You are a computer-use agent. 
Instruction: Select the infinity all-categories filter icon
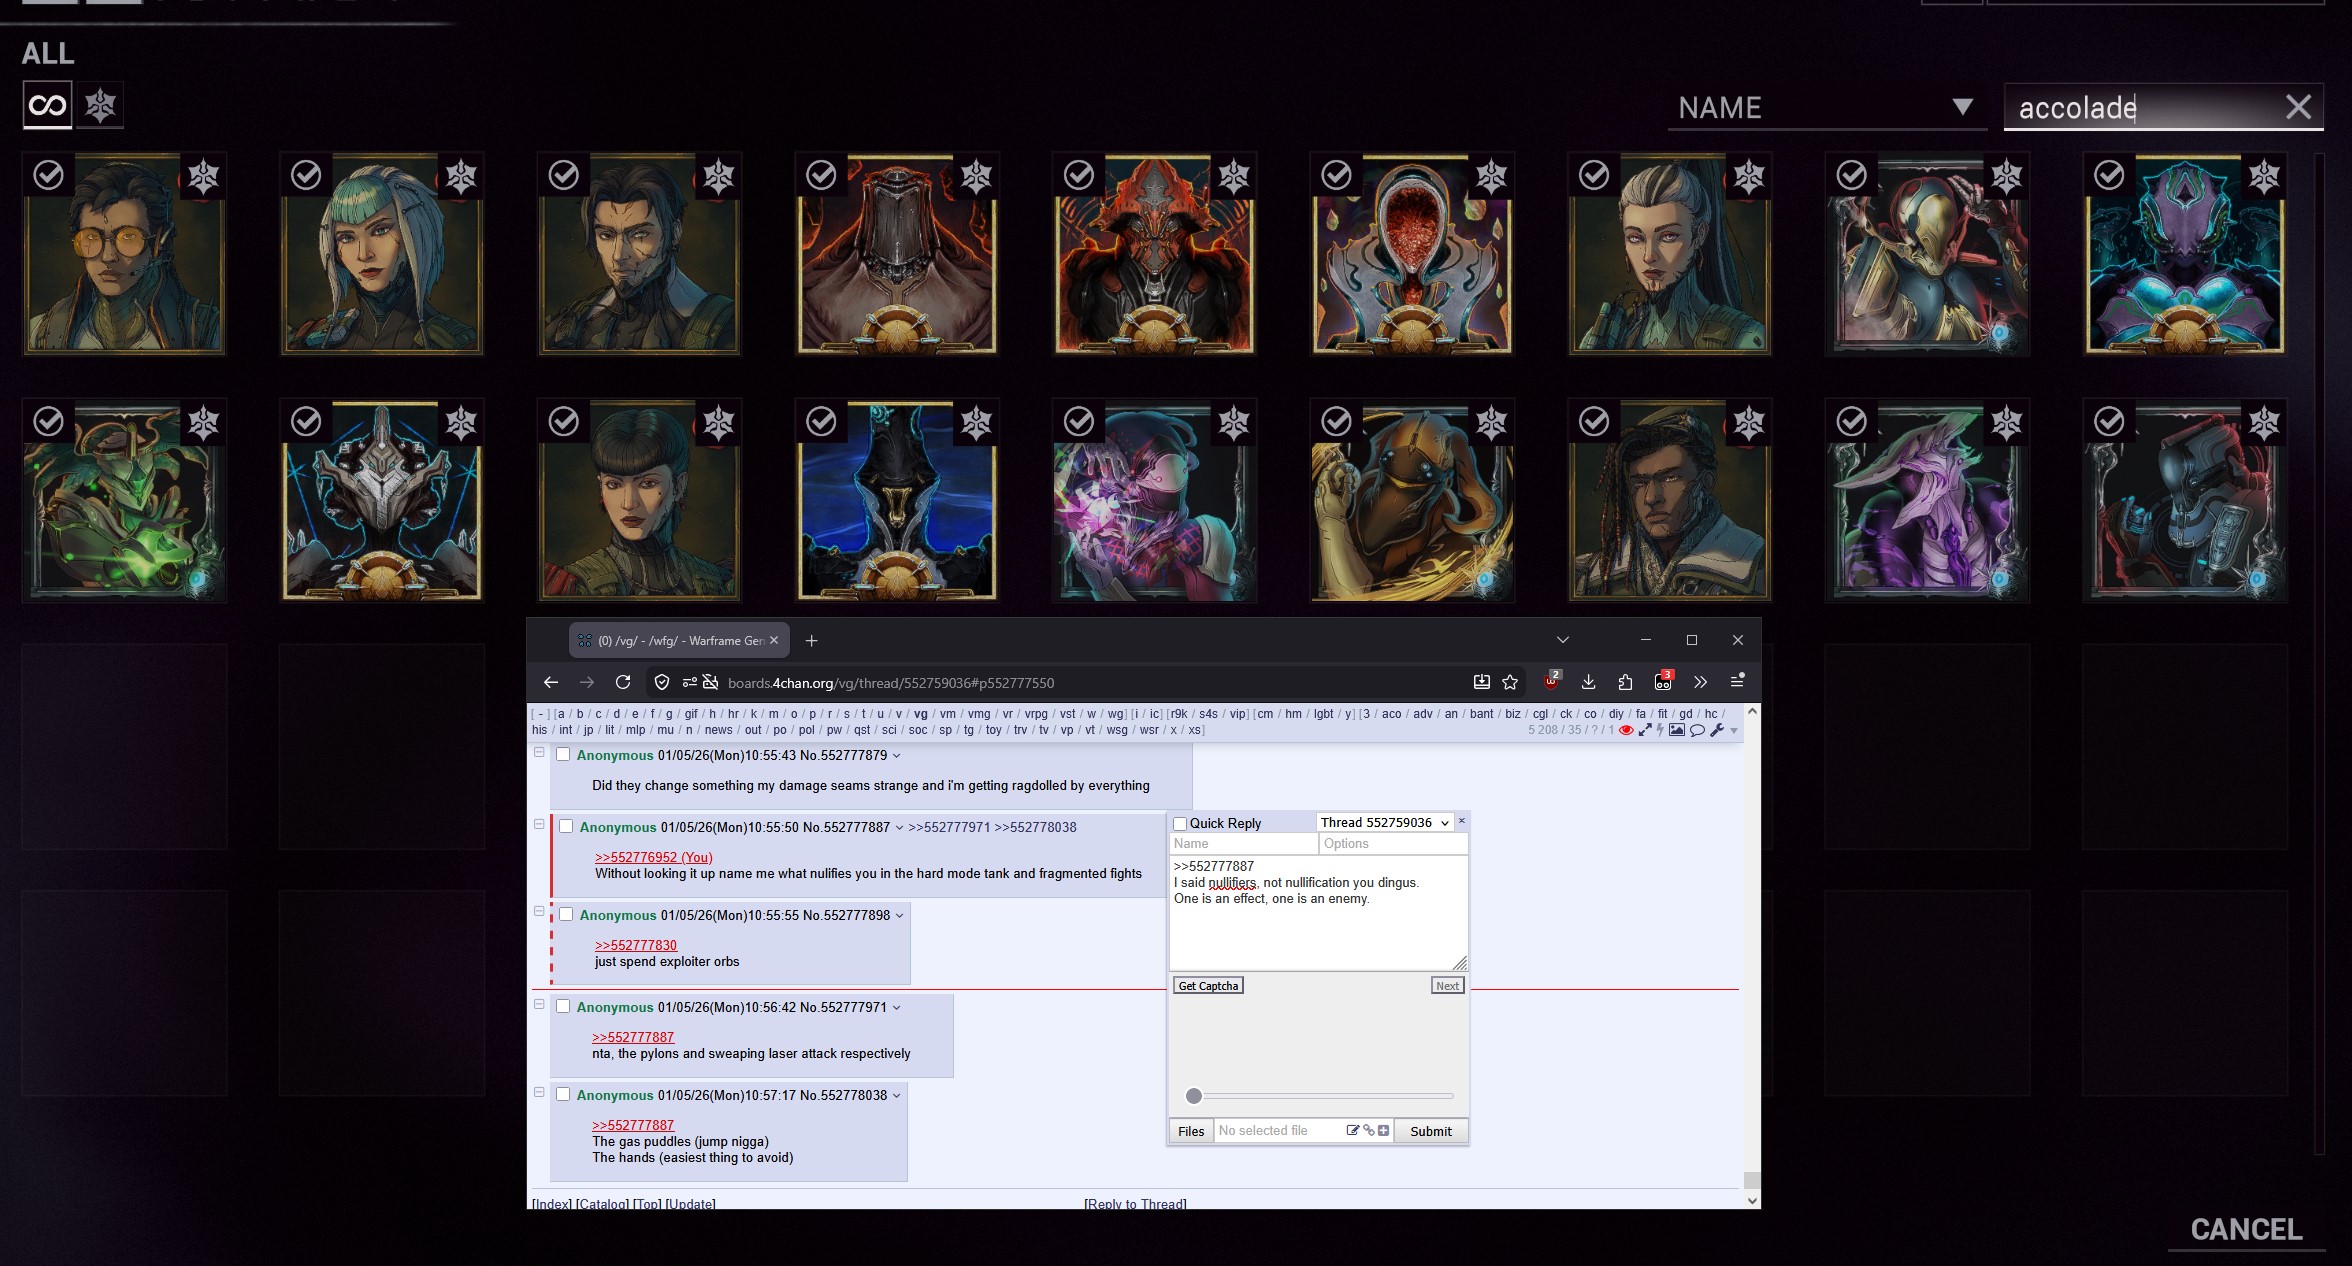[x=47, y=105]
